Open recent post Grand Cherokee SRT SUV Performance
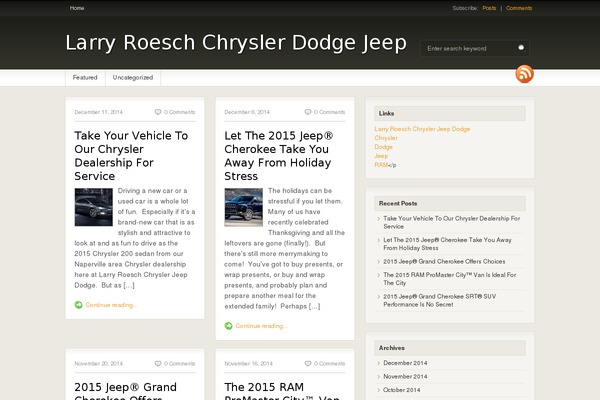 (440, 300)
